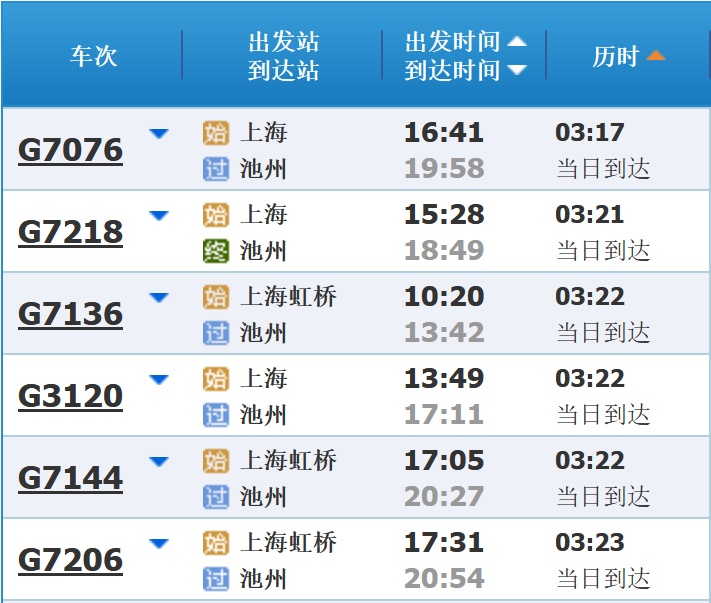The width and height of the screenshot is (711, 603).
Task: Sort trains by 历时 duration
Action: click(x=615, y=56)
